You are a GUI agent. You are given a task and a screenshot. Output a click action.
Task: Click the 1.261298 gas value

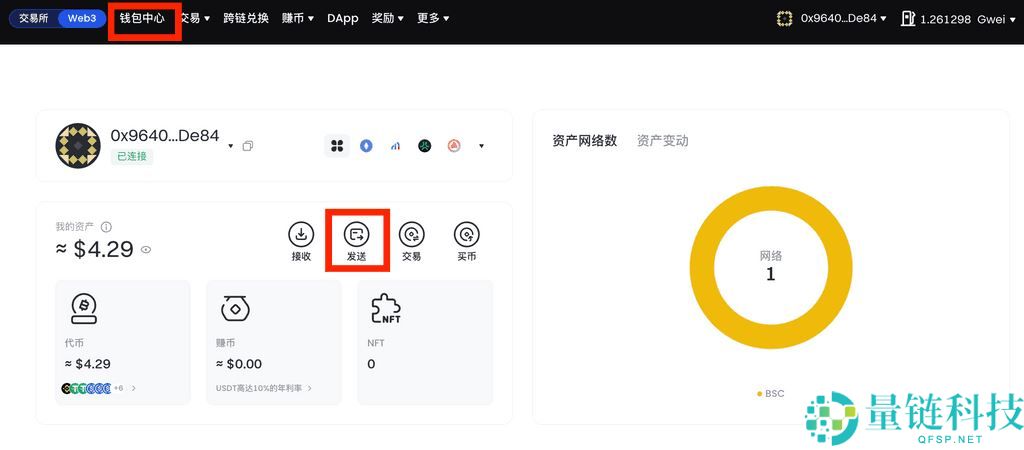946,18
